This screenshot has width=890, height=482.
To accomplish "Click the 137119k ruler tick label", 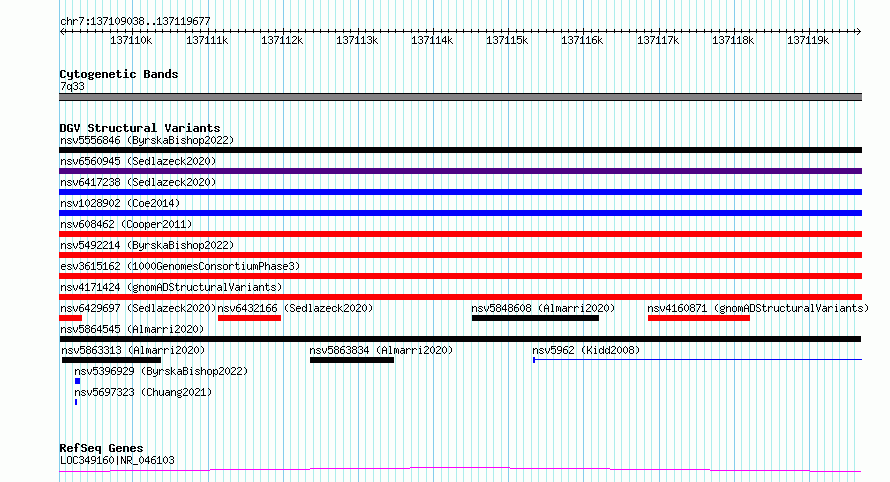I will pos(808,40).
